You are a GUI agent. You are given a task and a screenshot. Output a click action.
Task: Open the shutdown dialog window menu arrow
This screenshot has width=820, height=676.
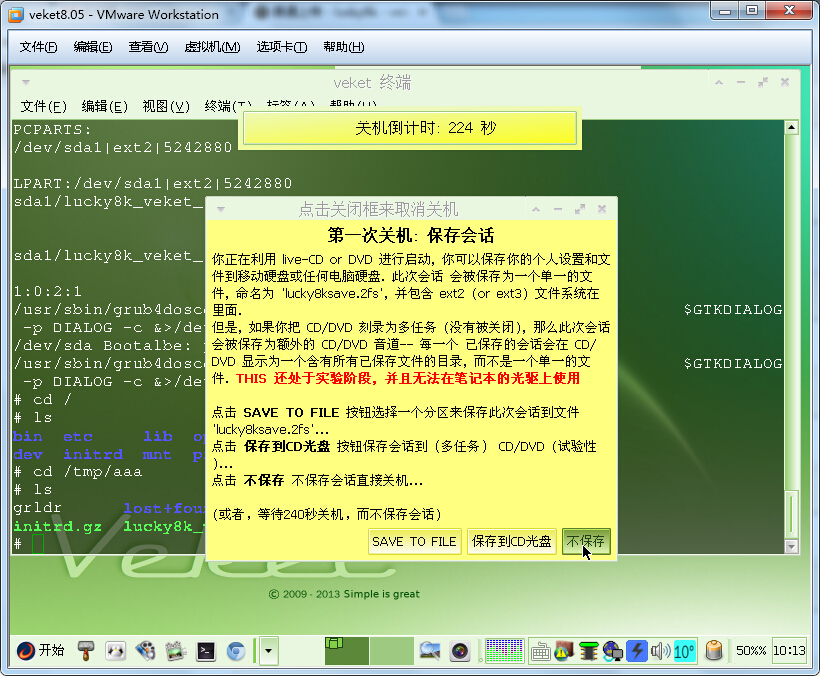click(x=221, y=210)
